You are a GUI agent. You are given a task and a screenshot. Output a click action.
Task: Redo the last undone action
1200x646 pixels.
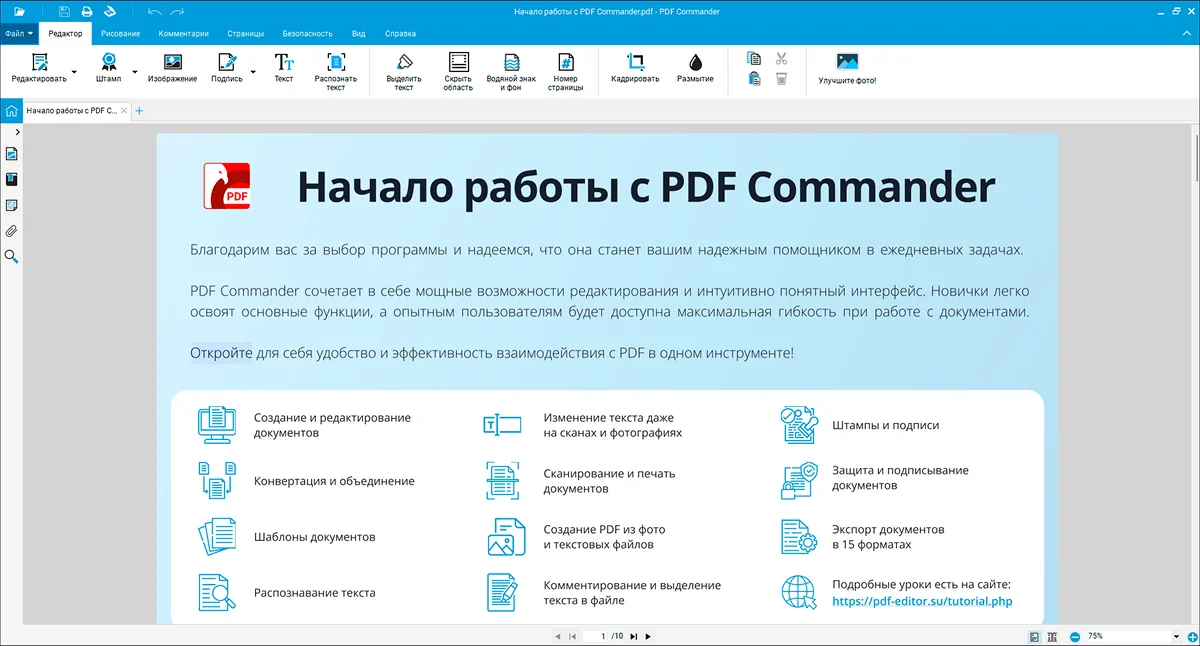click(x=177, y=11)
